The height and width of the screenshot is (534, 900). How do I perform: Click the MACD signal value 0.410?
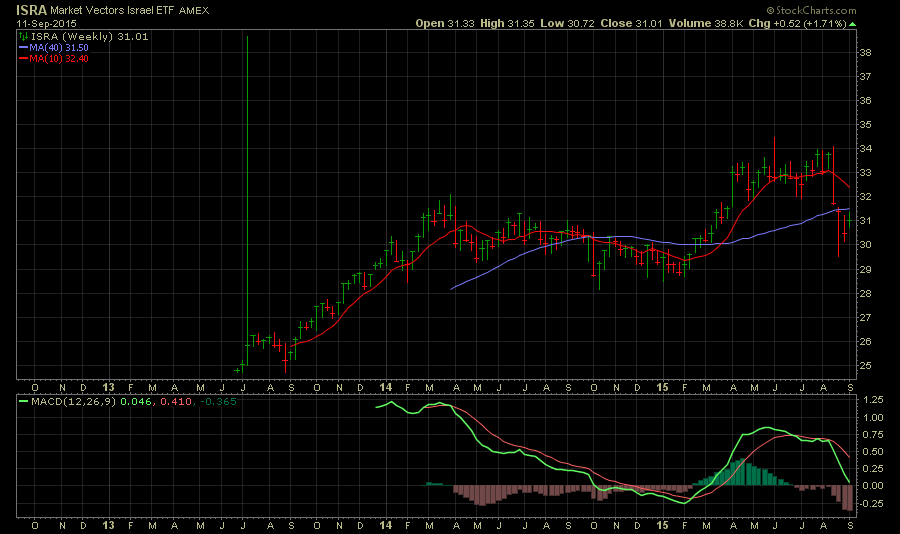click(x=176, y=401)
